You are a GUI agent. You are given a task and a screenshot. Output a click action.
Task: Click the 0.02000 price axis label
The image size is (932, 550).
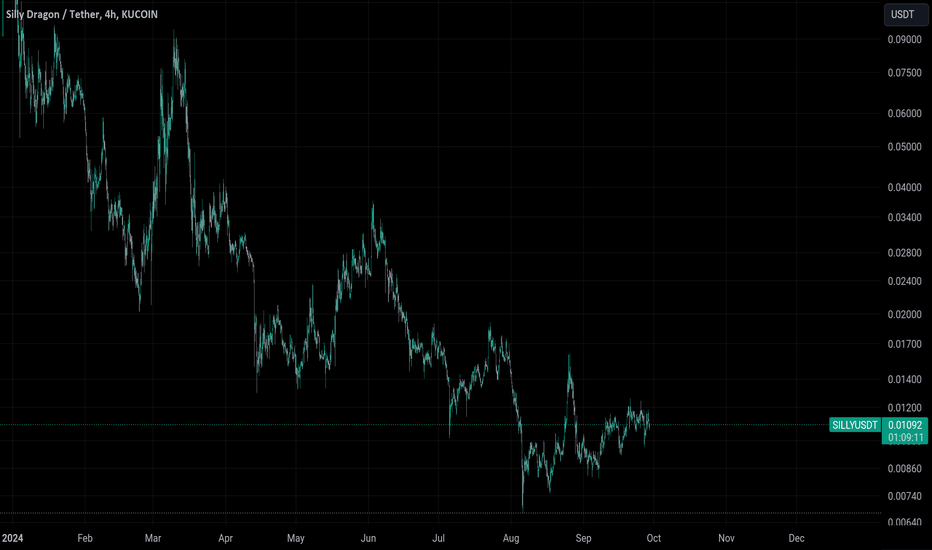click(904, 315)
